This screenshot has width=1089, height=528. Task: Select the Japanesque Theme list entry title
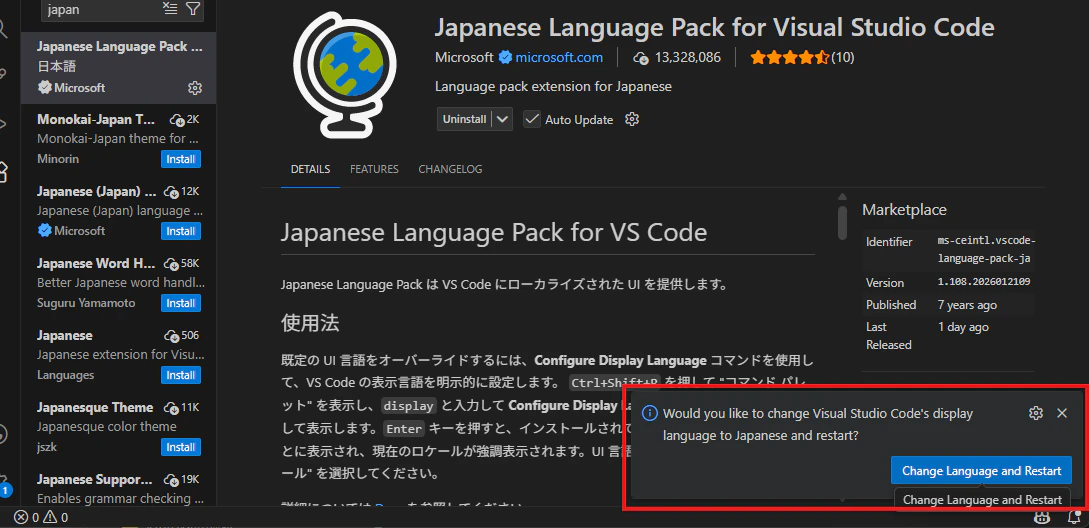click(x=94, y=407)
